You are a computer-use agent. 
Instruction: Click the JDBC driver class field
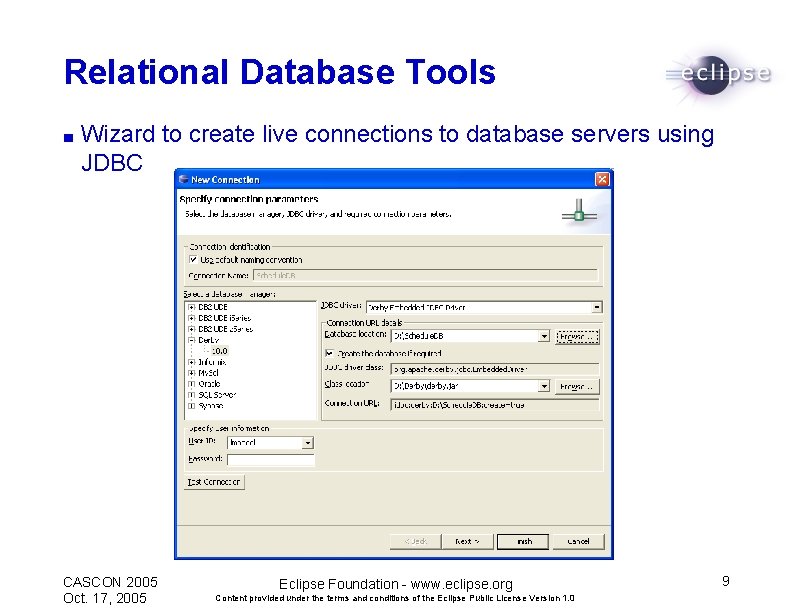(x=495, y=369)
